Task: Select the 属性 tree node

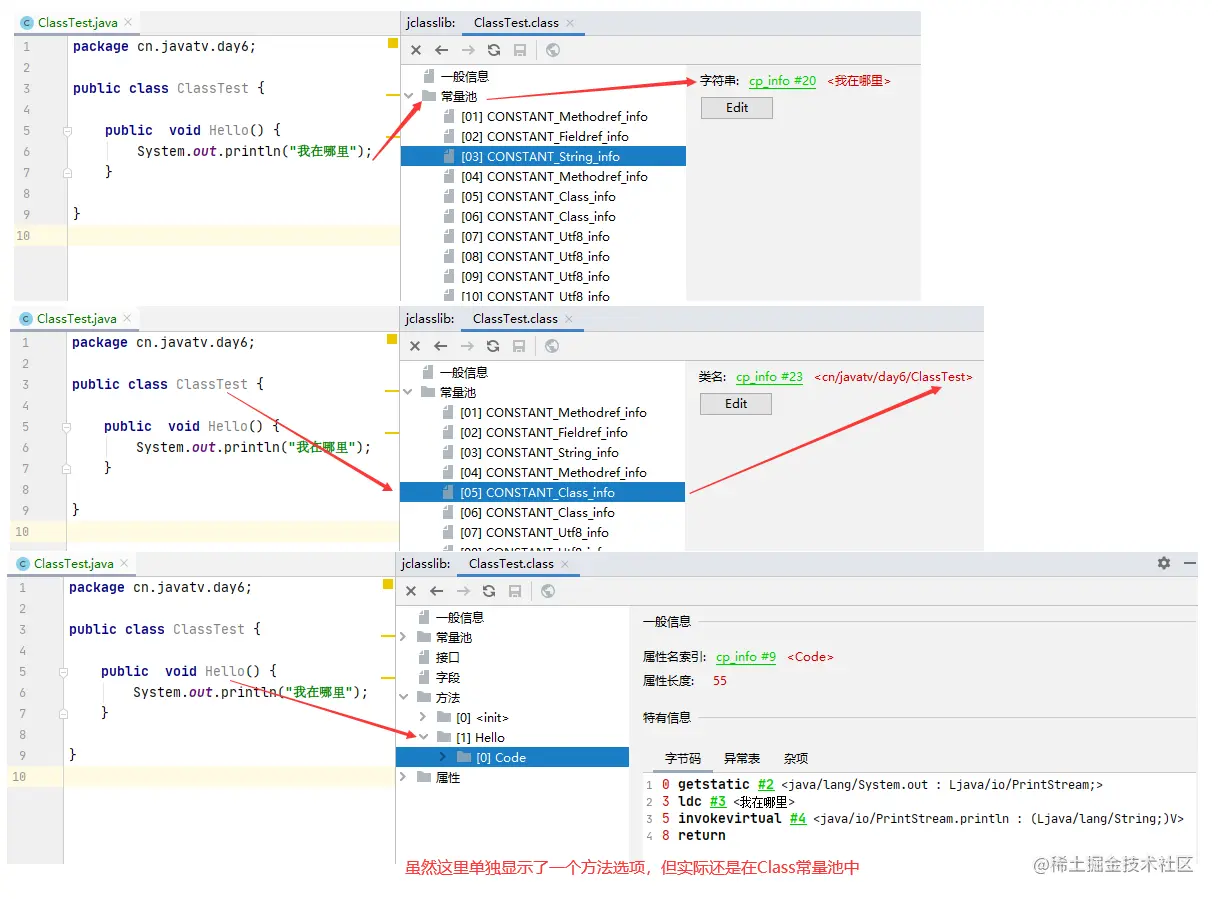Action: tap(448, 777)
